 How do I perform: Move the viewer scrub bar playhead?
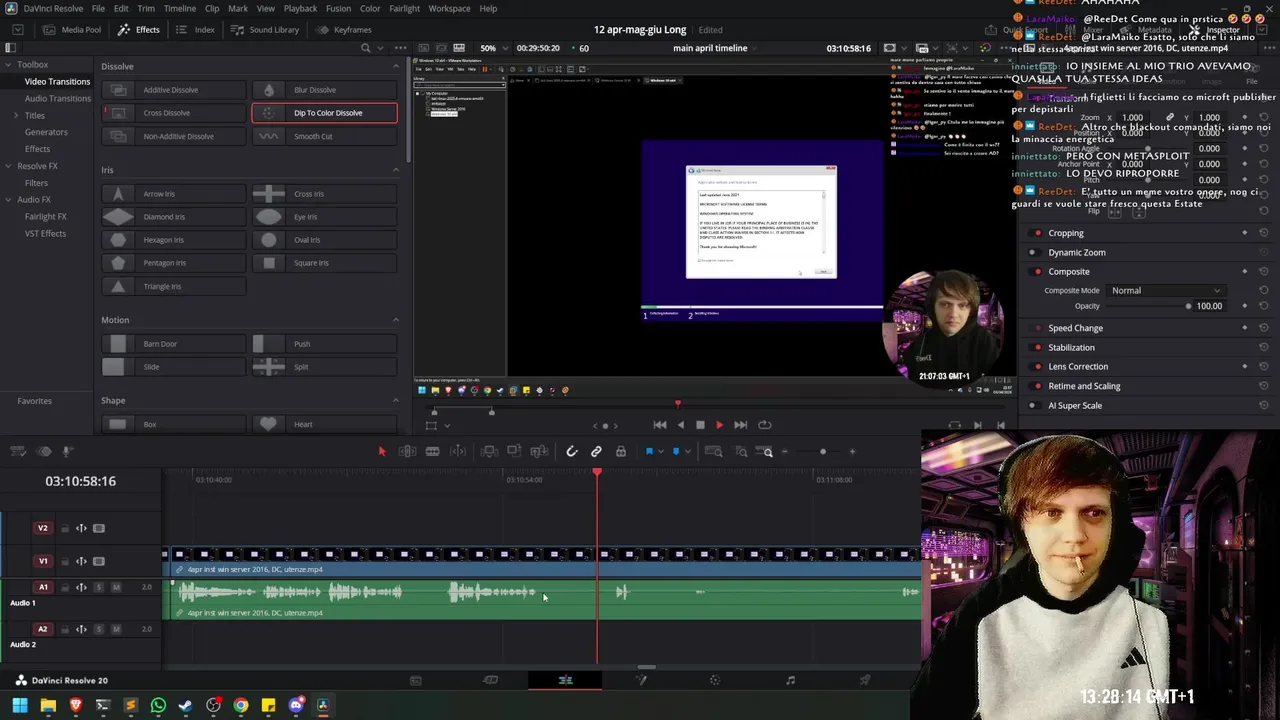pyautogui.click(x=677, y=404)
